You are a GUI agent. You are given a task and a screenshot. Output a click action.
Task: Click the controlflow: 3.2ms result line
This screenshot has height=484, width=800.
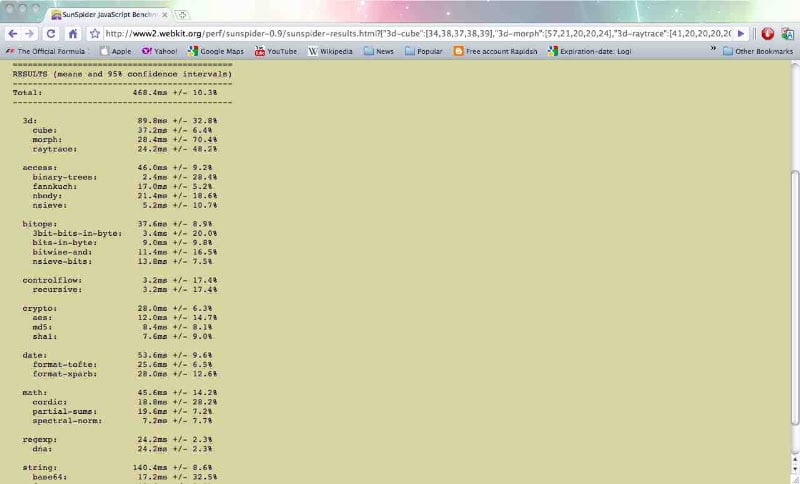click(x=120, y=281)
